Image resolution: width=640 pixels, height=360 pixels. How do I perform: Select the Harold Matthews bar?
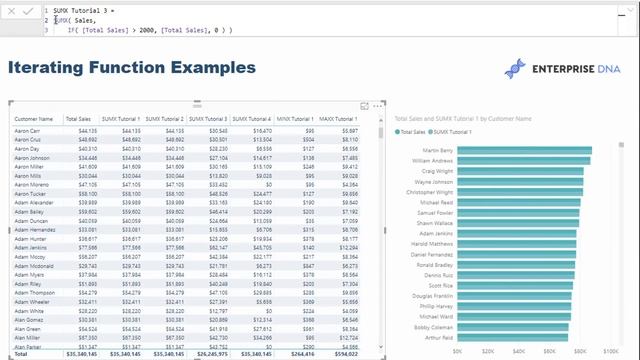(517, 244)
